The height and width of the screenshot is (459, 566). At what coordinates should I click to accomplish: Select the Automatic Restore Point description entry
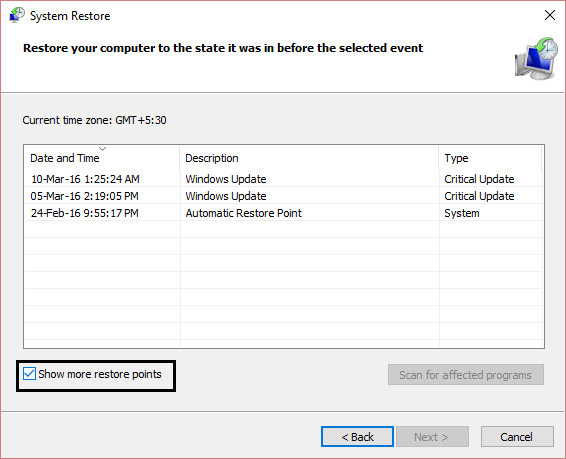coord(243,213)
